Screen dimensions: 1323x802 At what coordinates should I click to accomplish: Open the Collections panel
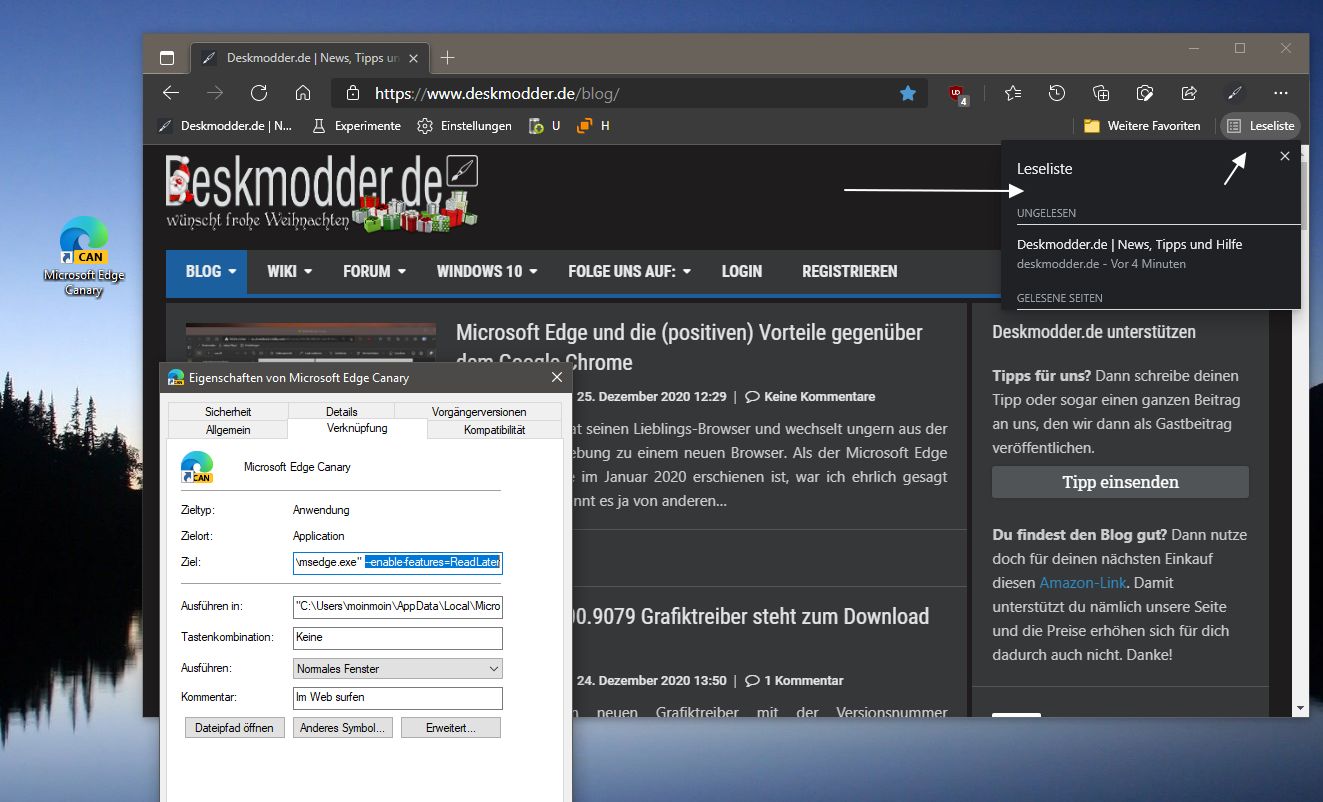coord(1101,93)
